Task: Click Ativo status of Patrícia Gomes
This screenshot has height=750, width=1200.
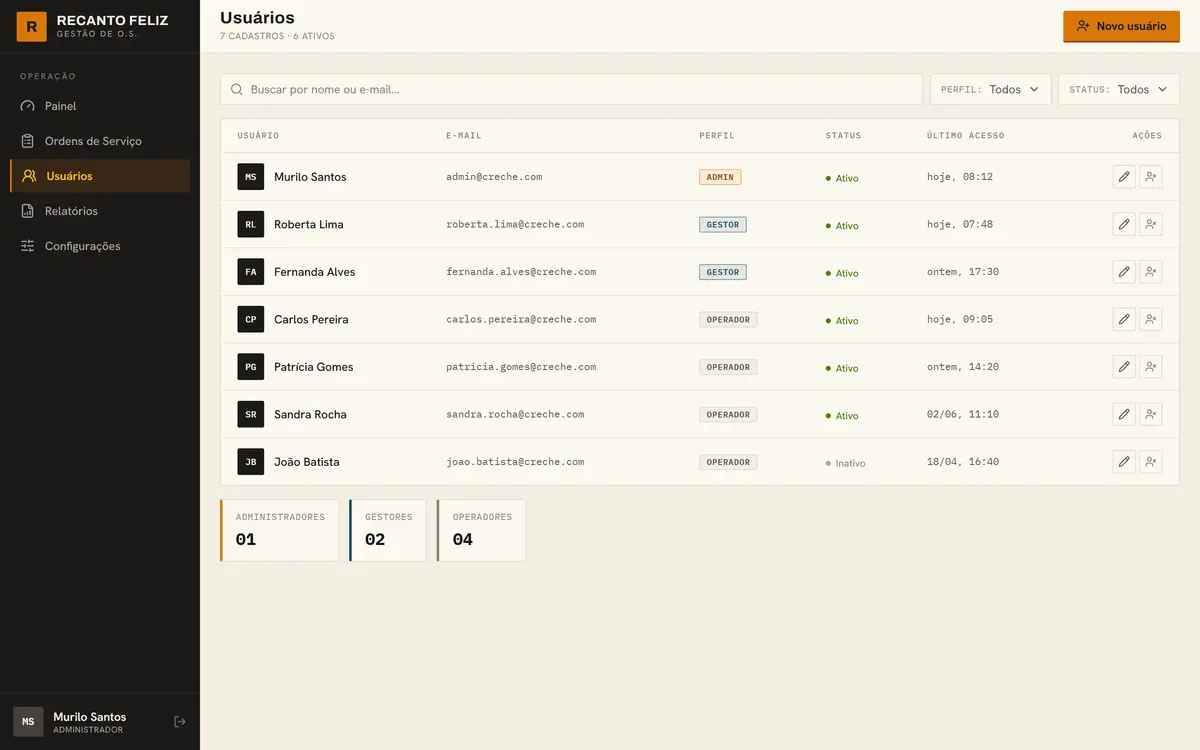Action: coord(842,368)
